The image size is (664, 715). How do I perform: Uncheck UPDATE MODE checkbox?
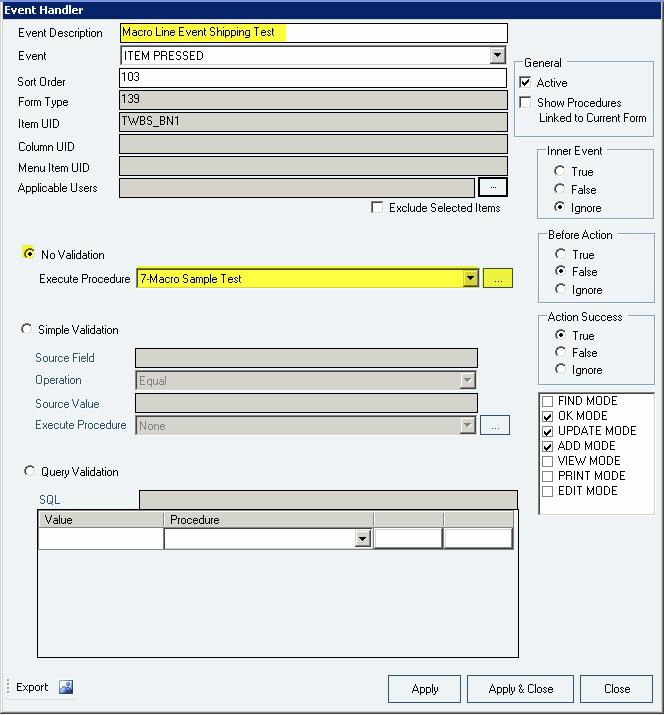tap(547, 431)
